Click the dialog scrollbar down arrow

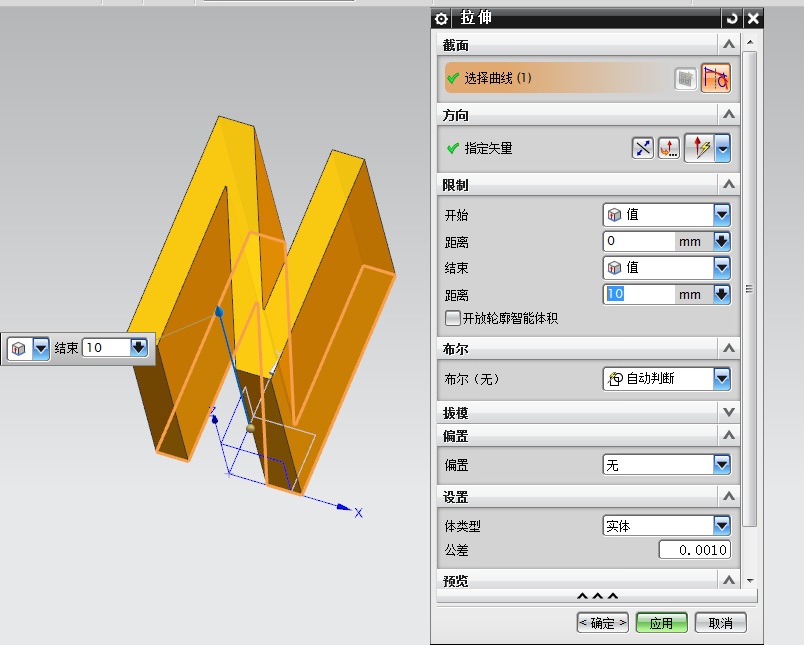pos(750,580)
